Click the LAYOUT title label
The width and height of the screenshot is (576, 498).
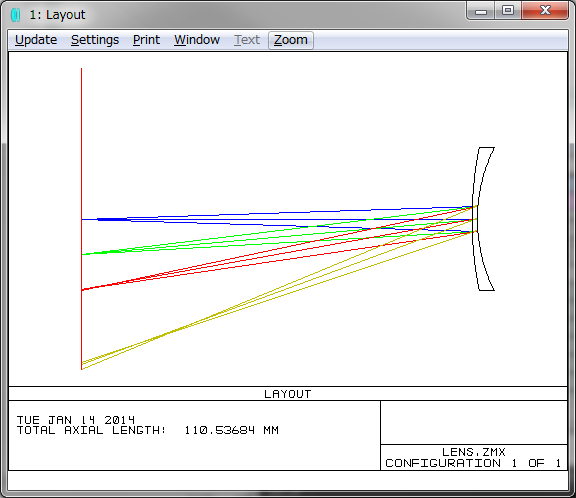tap(288, 394)
